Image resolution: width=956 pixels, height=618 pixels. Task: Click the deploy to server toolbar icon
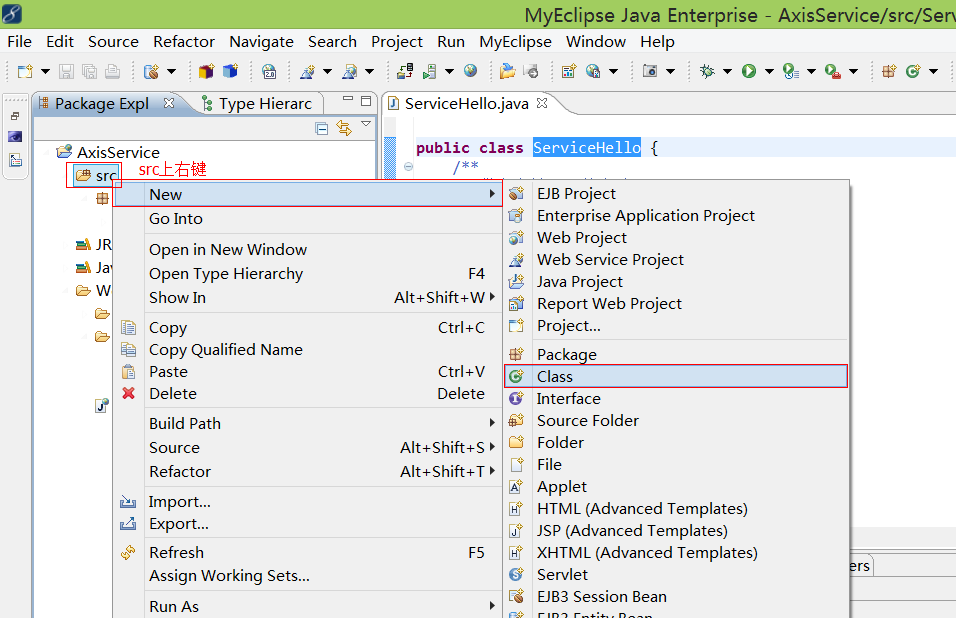(405, 71)
